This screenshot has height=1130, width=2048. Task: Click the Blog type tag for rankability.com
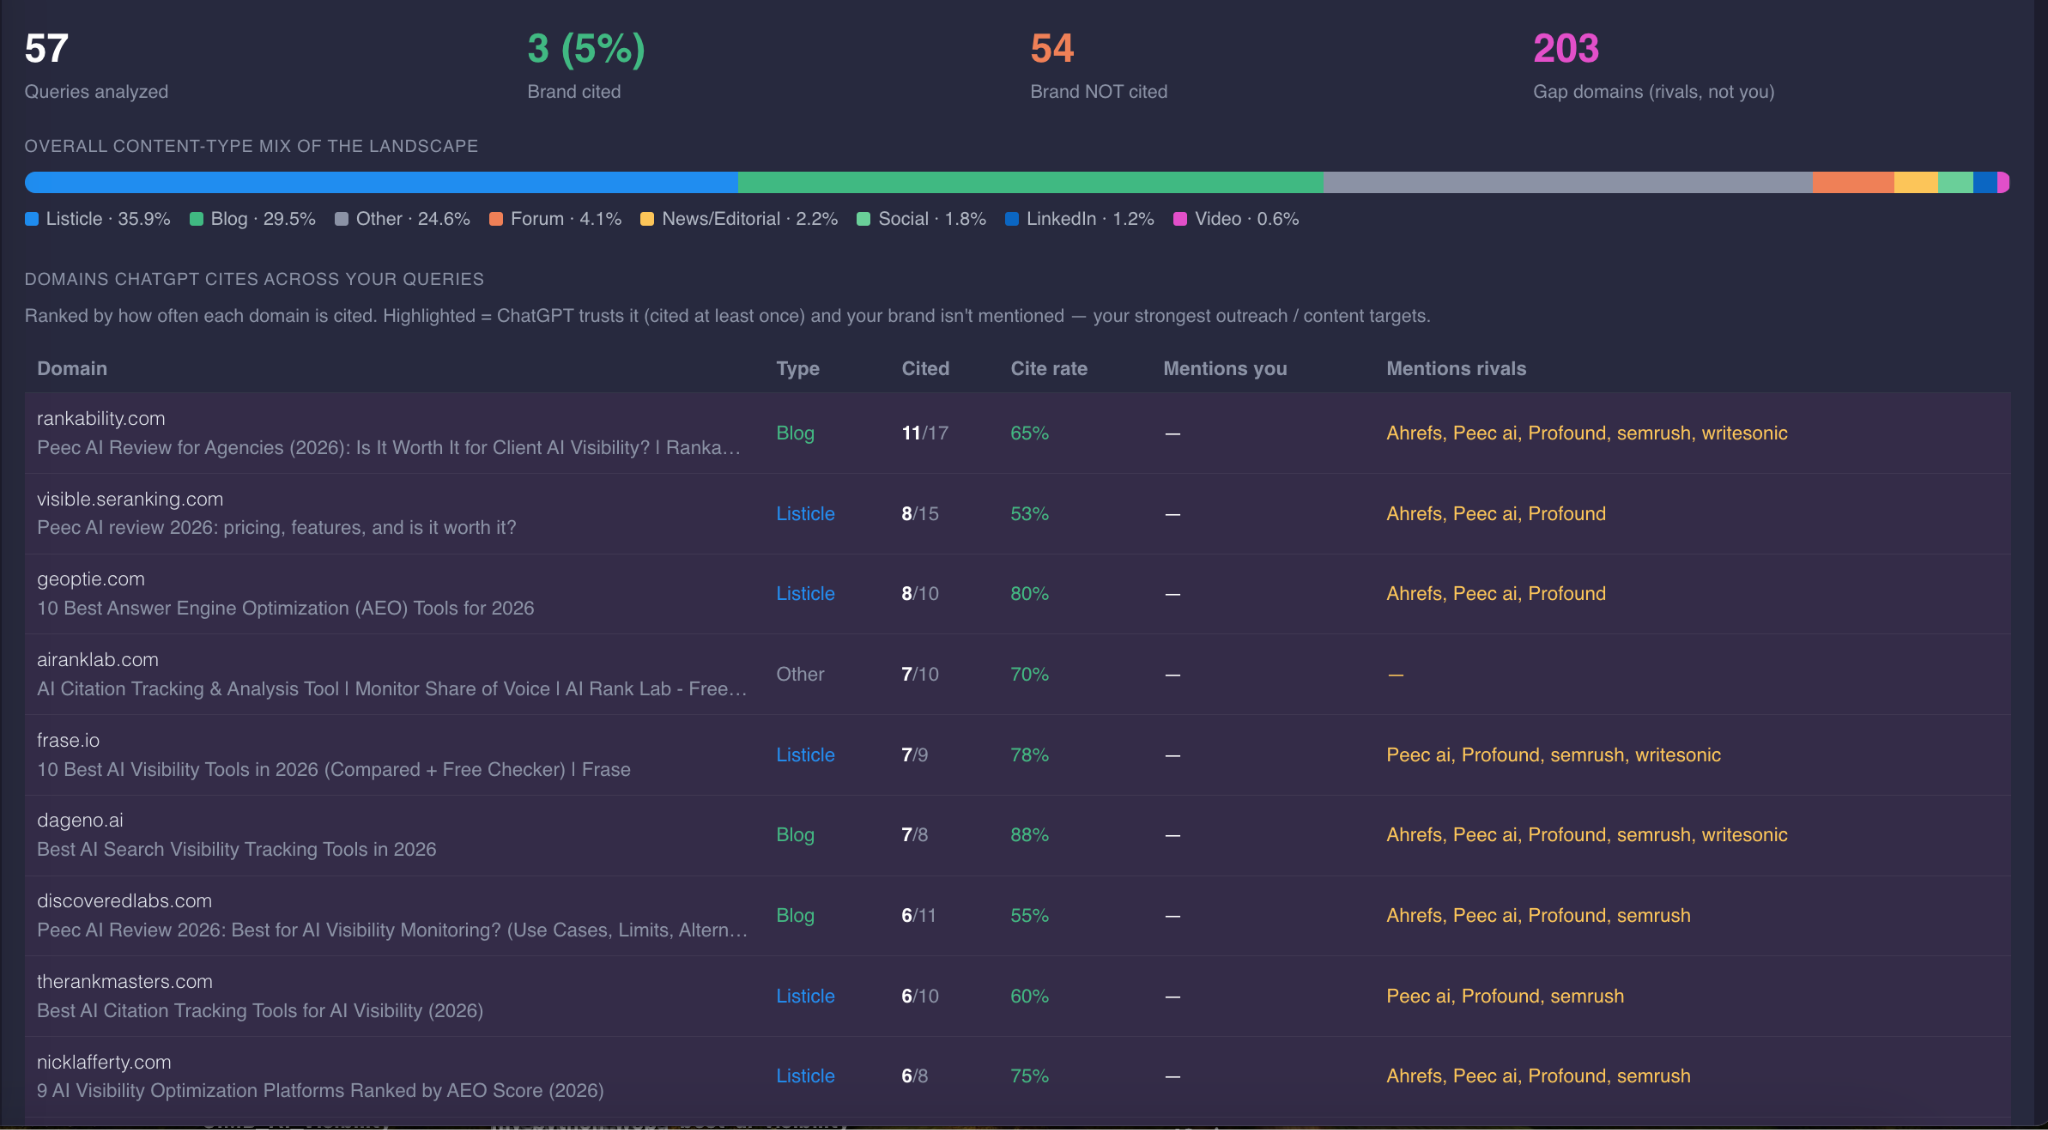795,433
